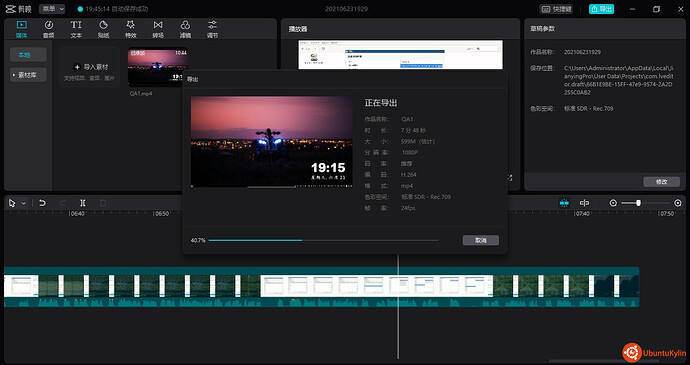This screenshot has width=690, height=365.
Task: Click 导入素材 to import media
Action: (x=90, y=67)
